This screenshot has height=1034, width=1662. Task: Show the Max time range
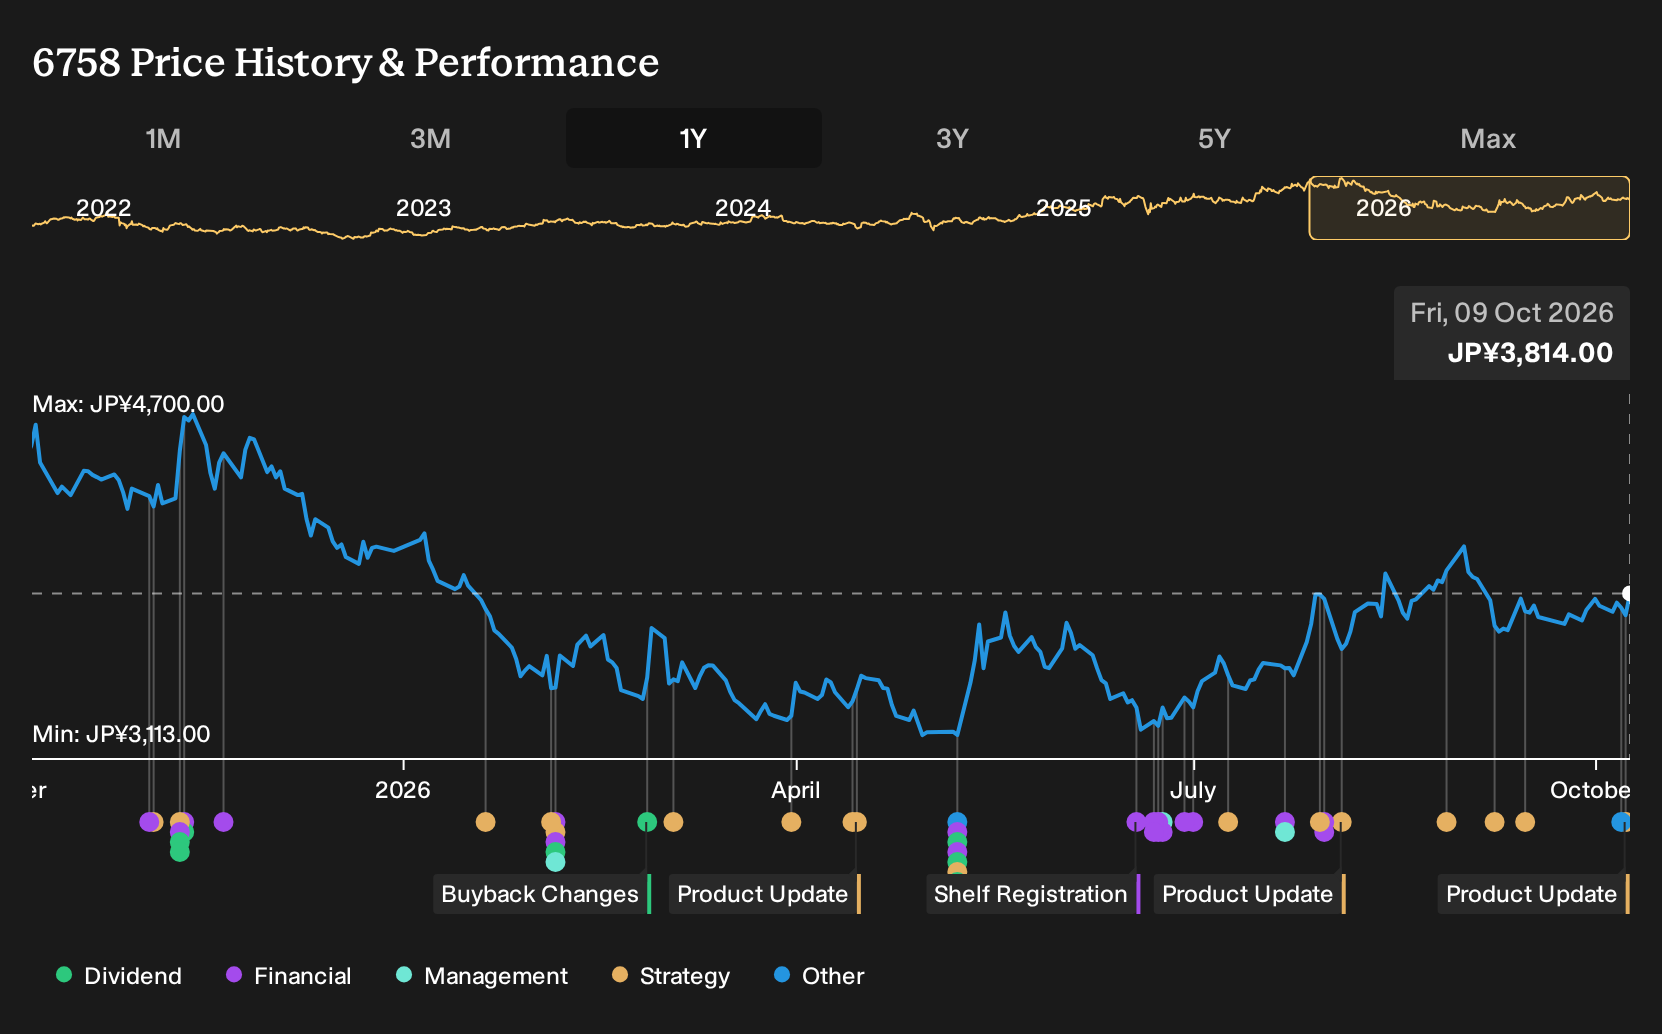coord(1488,138)
